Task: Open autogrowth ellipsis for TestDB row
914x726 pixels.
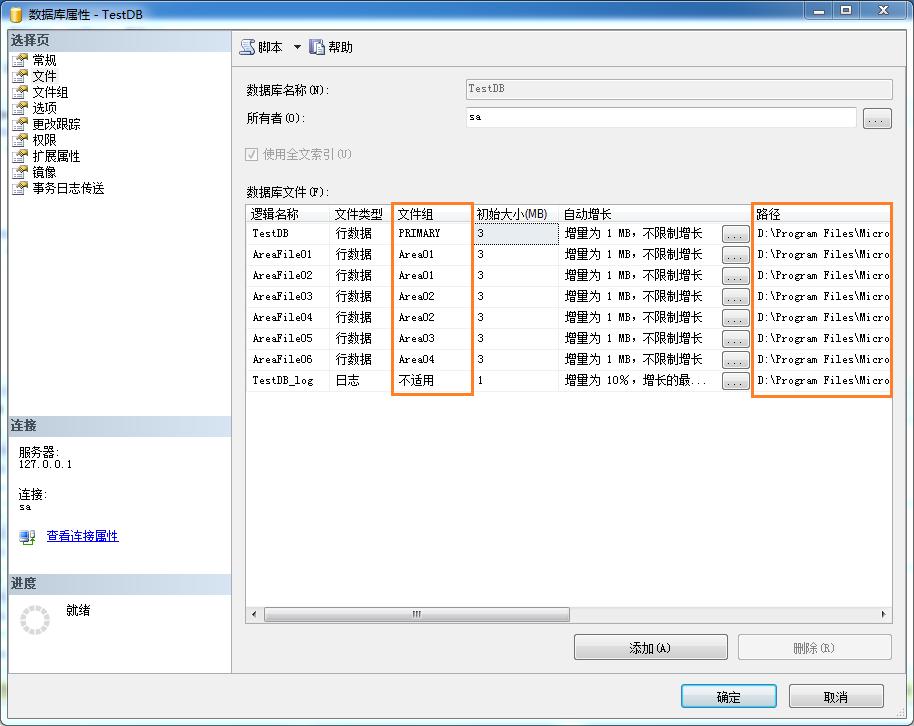Action: pyautogui.click(x=736, y=234)
